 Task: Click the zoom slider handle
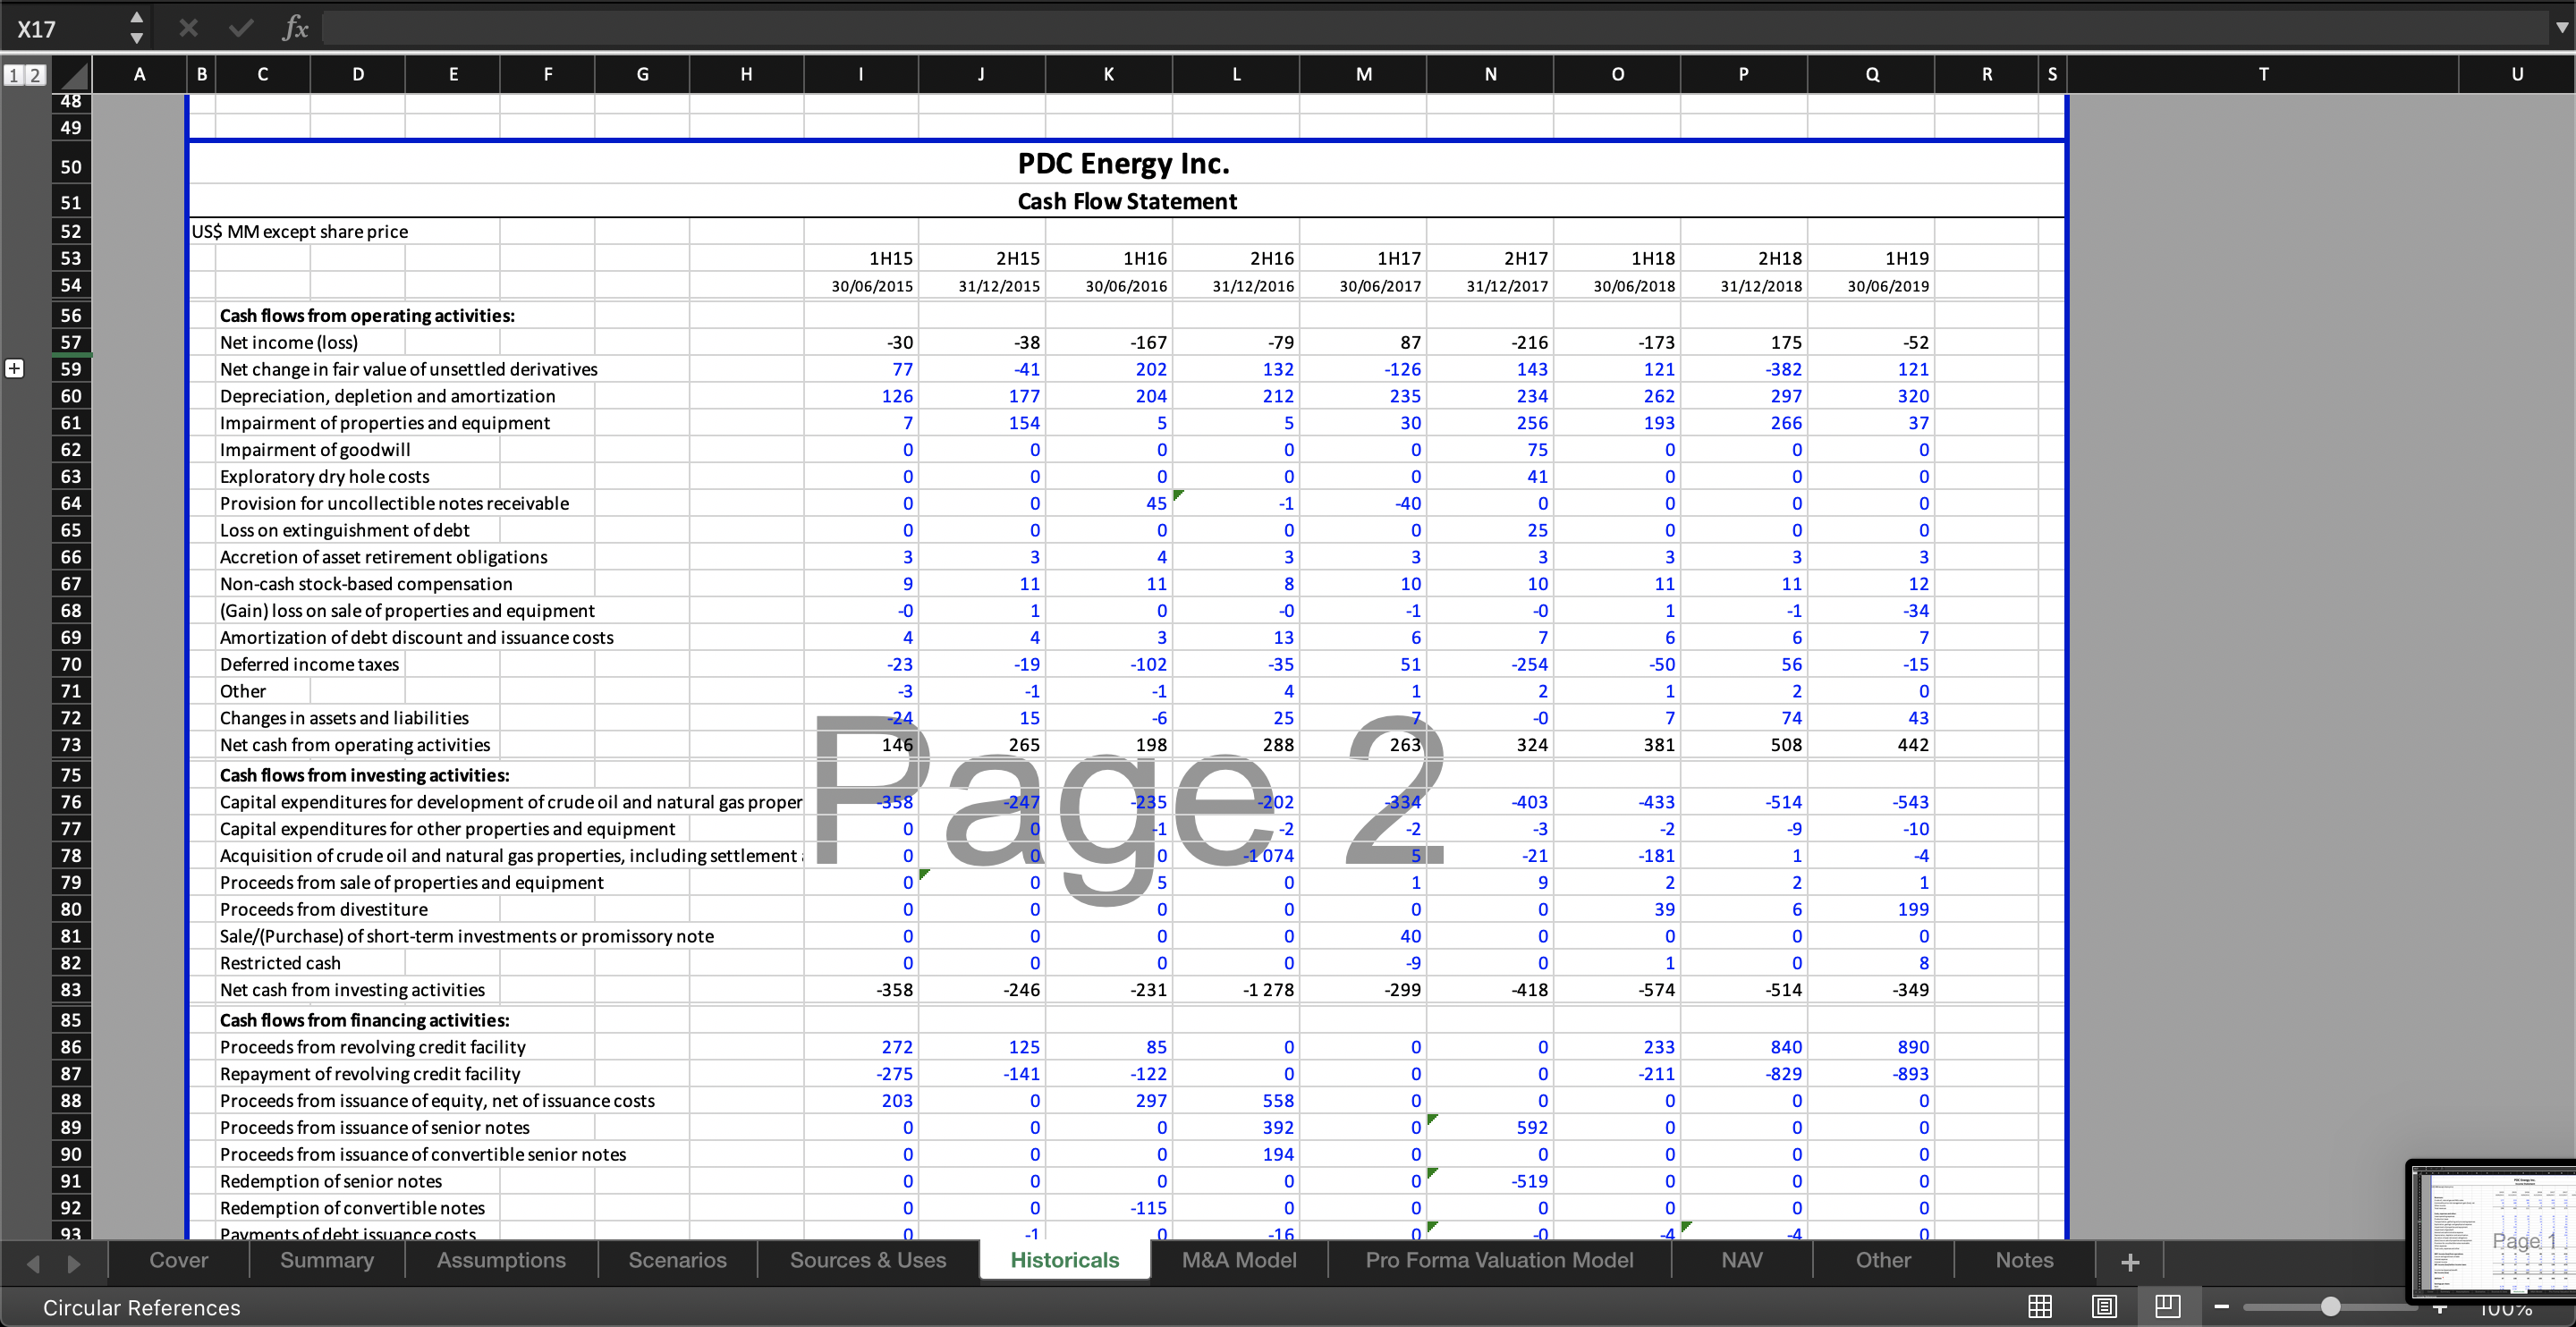(2330, 1306)
